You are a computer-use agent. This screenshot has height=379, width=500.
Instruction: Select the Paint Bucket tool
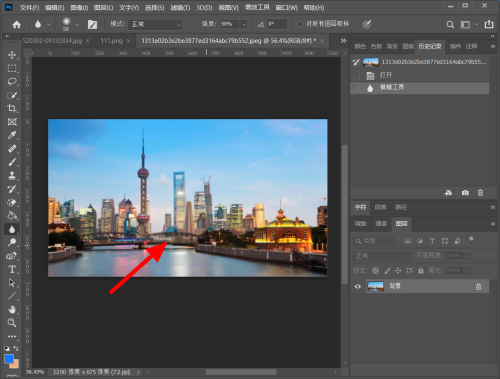pos(12,216)
